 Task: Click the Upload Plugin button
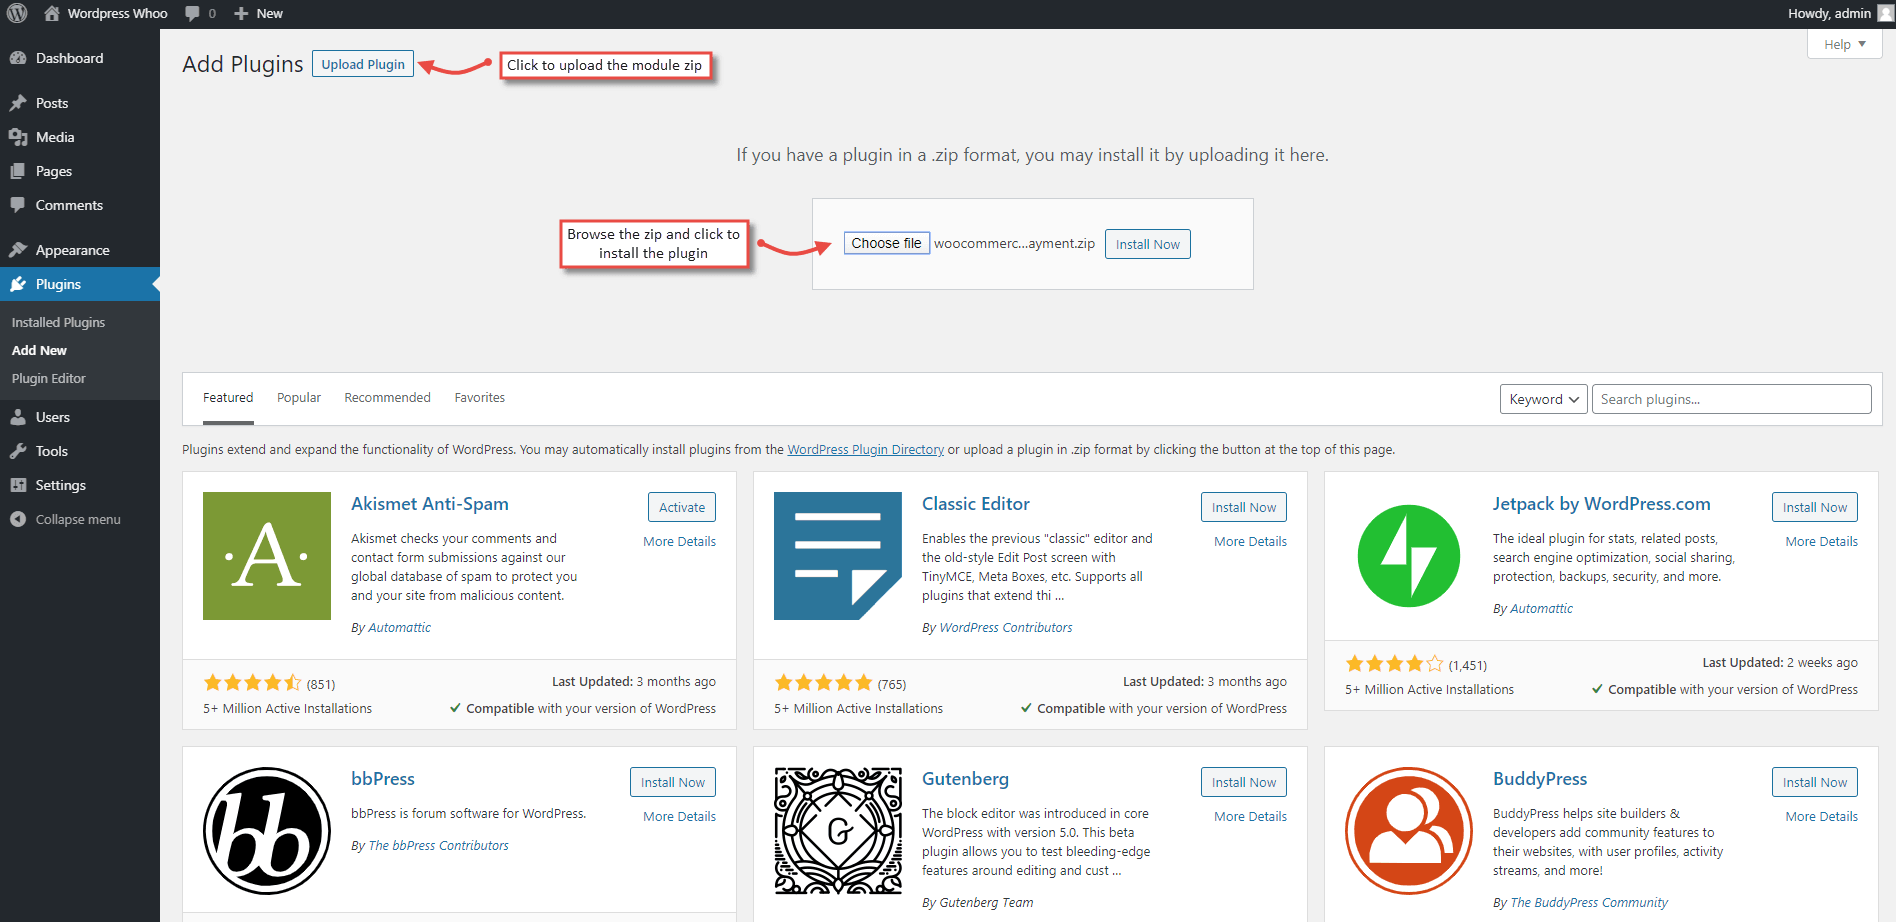click(363, 64)
